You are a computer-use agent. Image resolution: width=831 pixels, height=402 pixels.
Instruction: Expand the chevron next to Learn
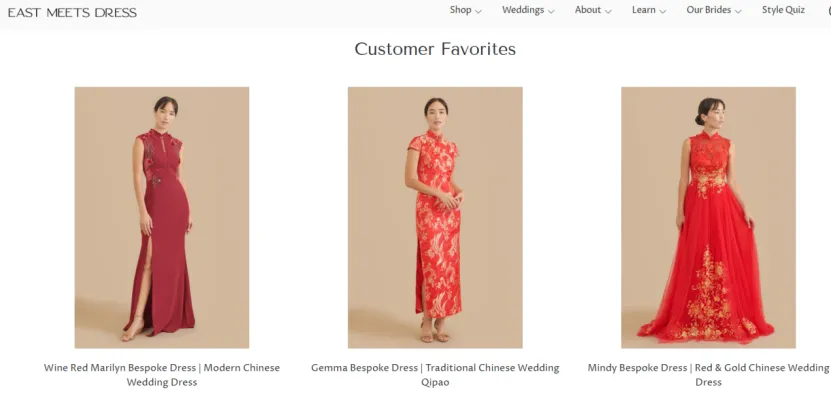point(662,11)
